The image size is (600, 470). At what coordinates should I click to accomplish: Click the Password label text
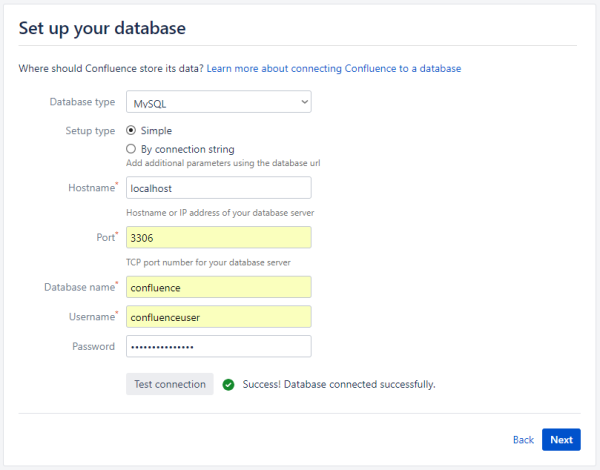coord(93,346)
